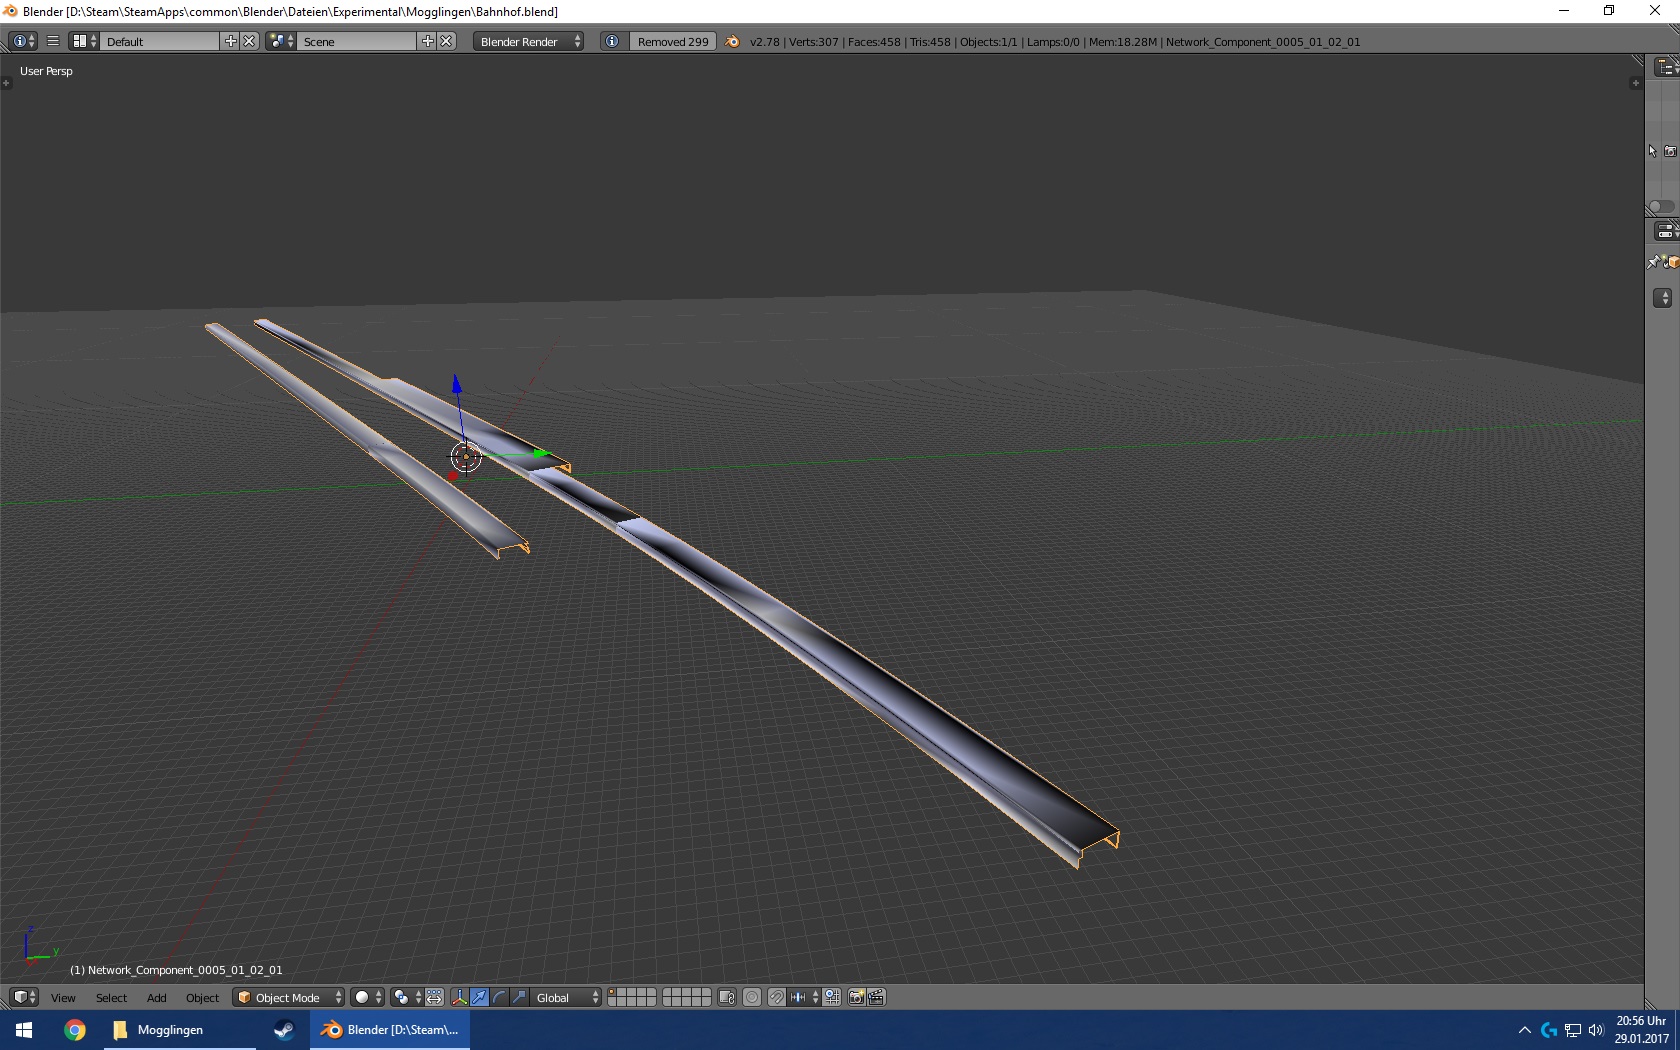The image size is (1680, 1050).
Task: Collapse the Info header pulldown menus
Action: click(53, 41)
